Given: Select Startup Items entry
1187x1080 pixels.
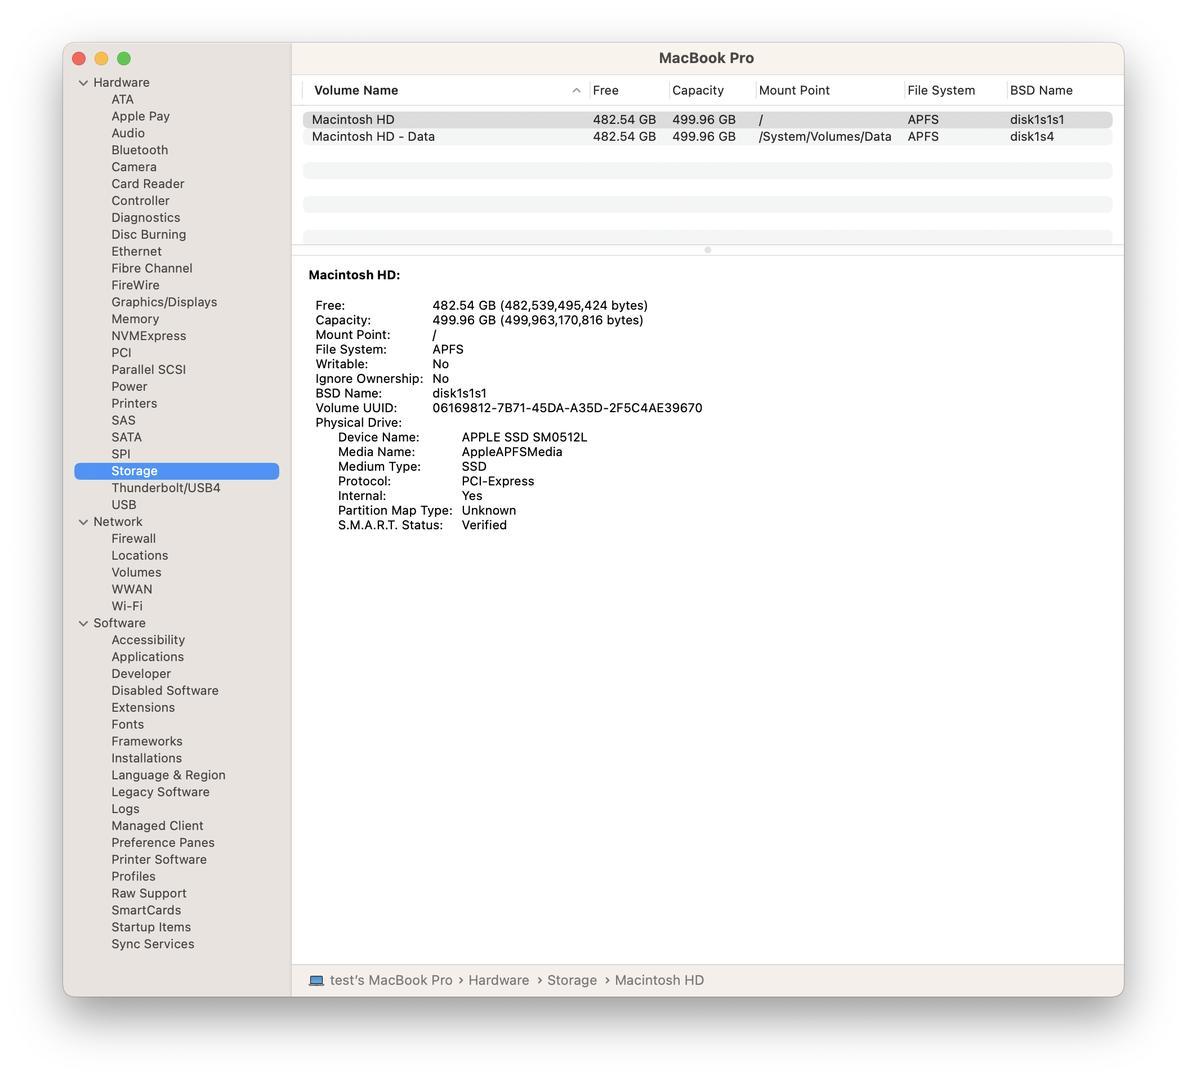Looking at the screenshot, I should coord(151,927).
